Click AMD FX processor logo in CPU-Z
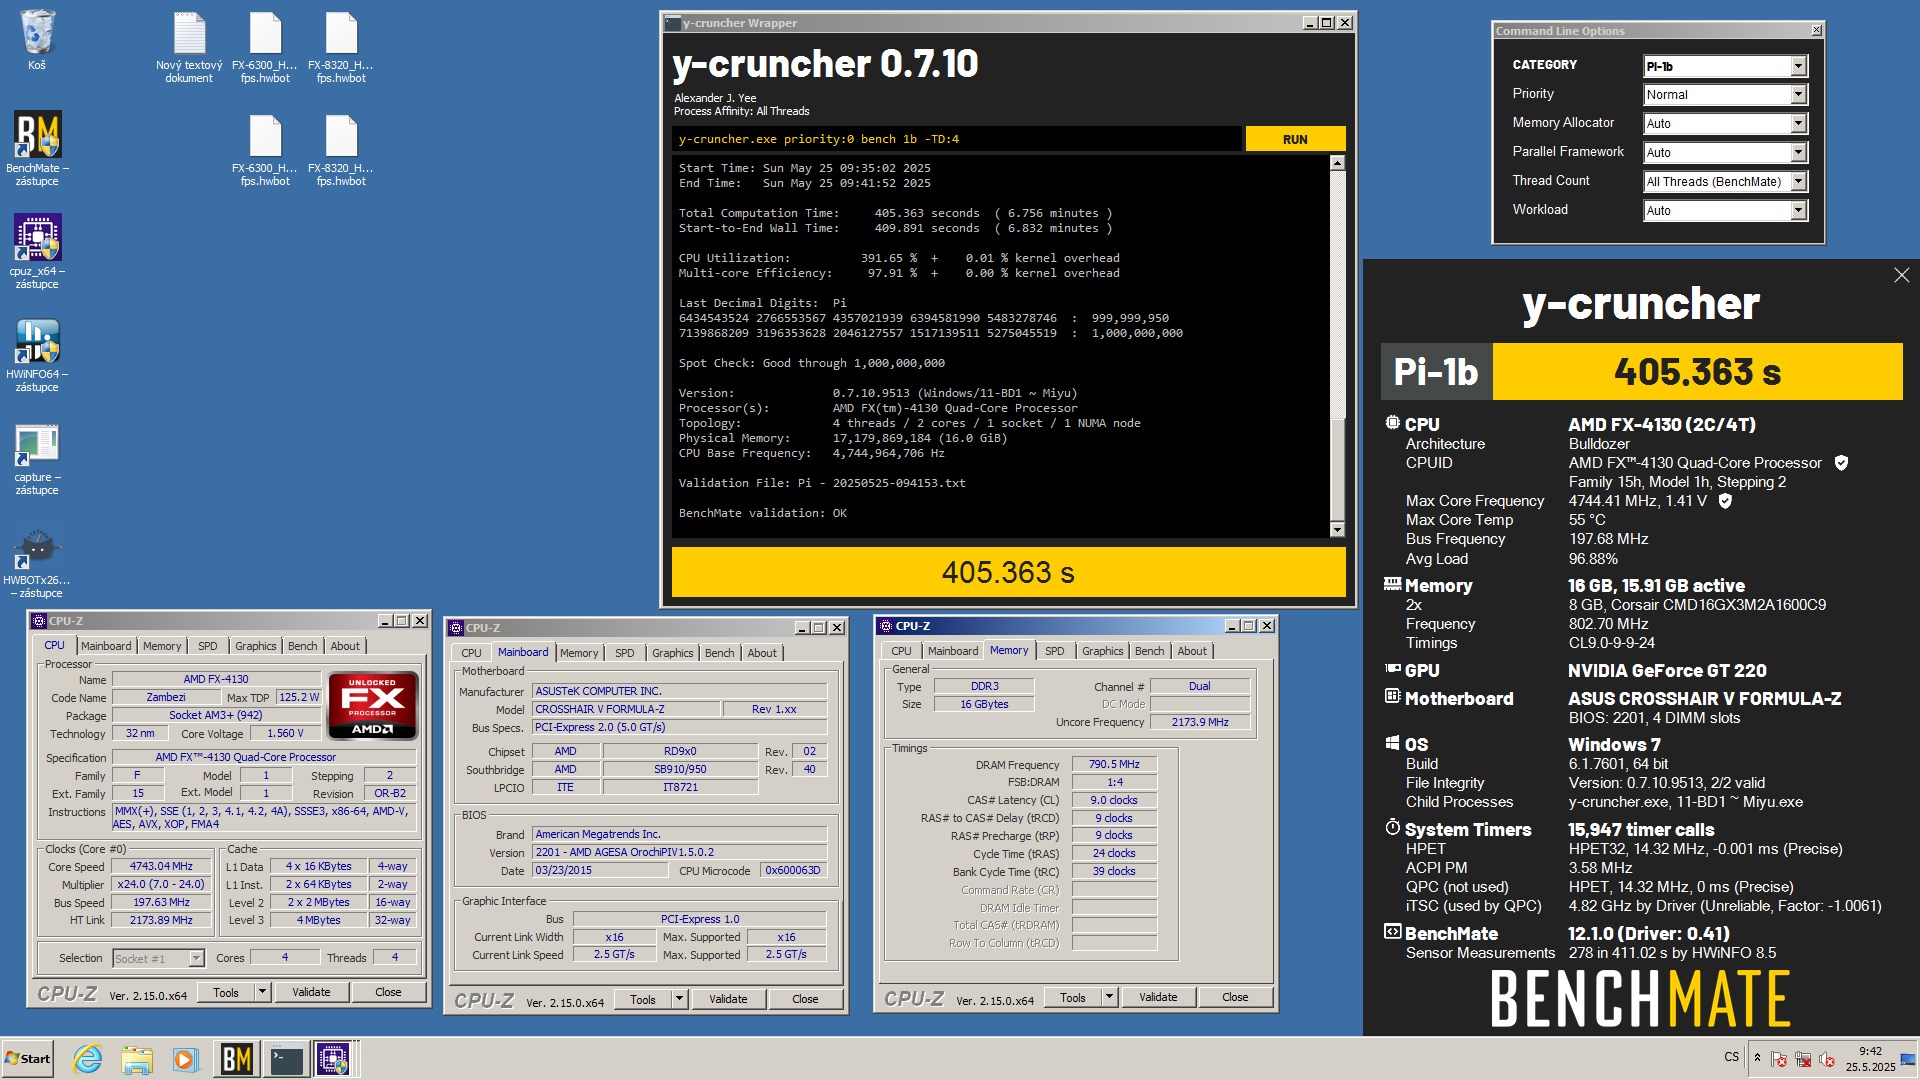 click(372, 705)
